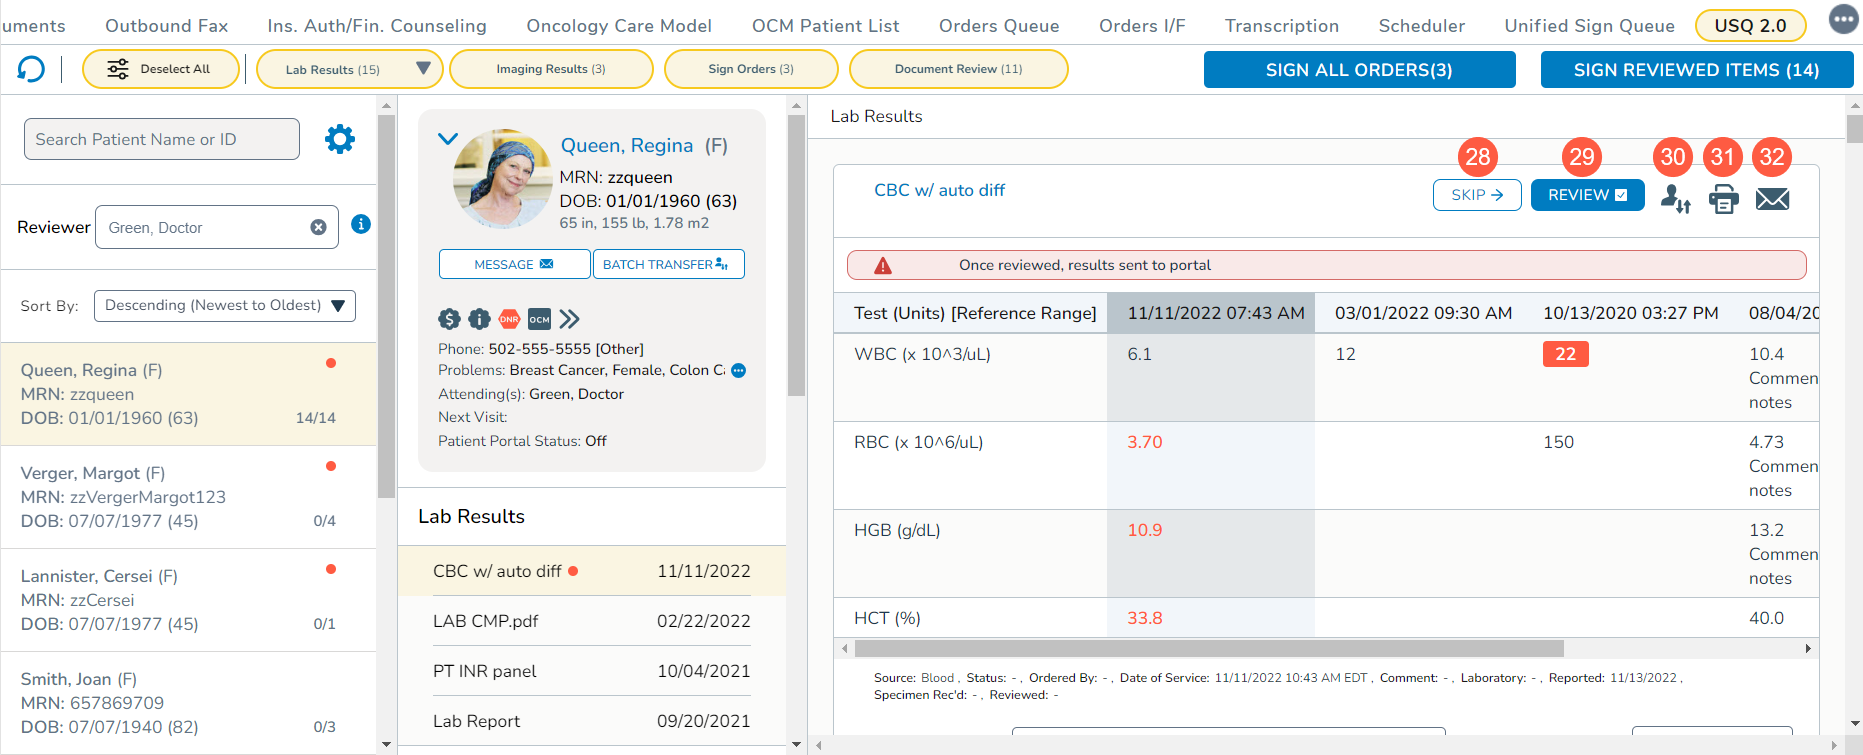Open the Lab Results filter dropdown arrow
This screenshot has height=755, width=1863.
tap(423, 69)
